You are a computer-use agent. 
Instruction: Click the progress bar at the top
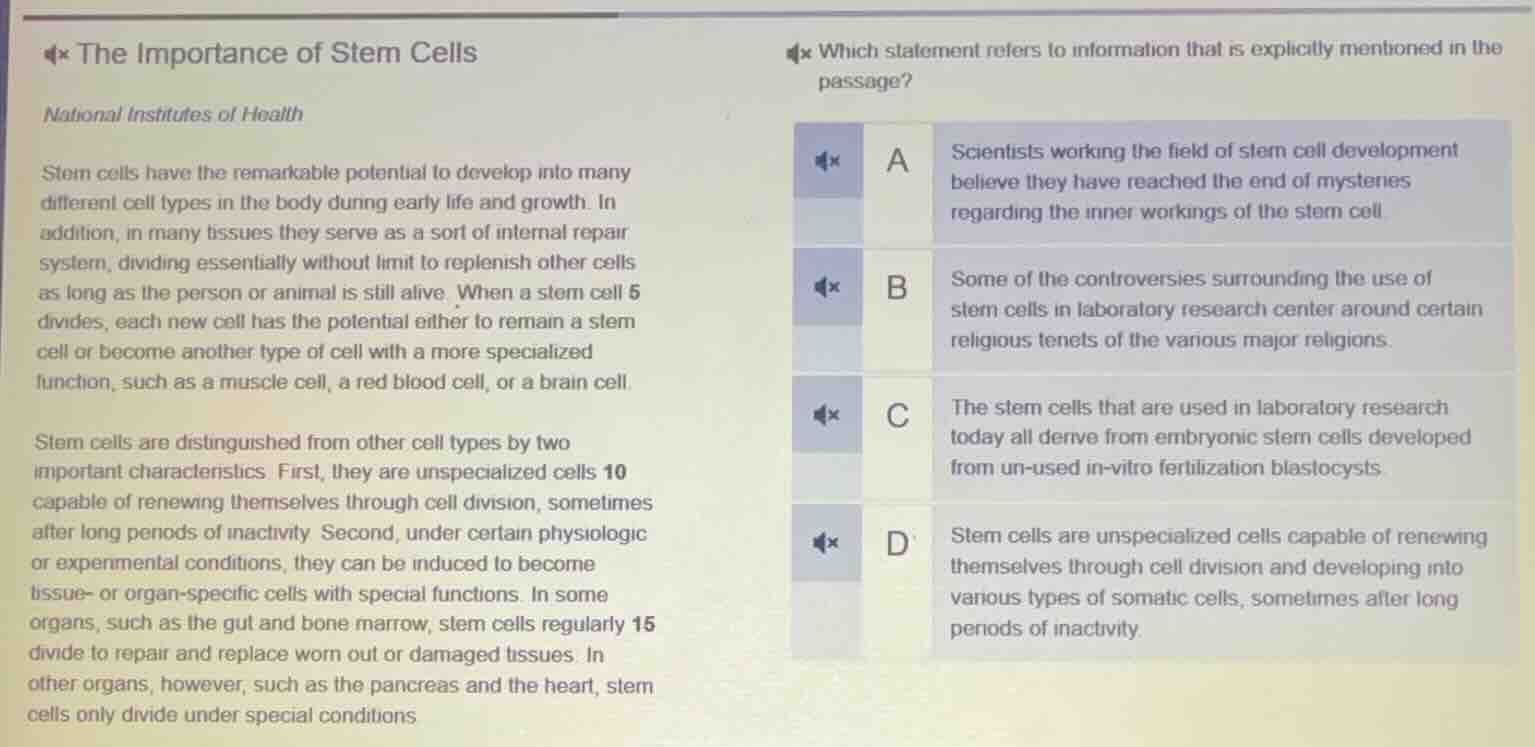click(400, 12)
